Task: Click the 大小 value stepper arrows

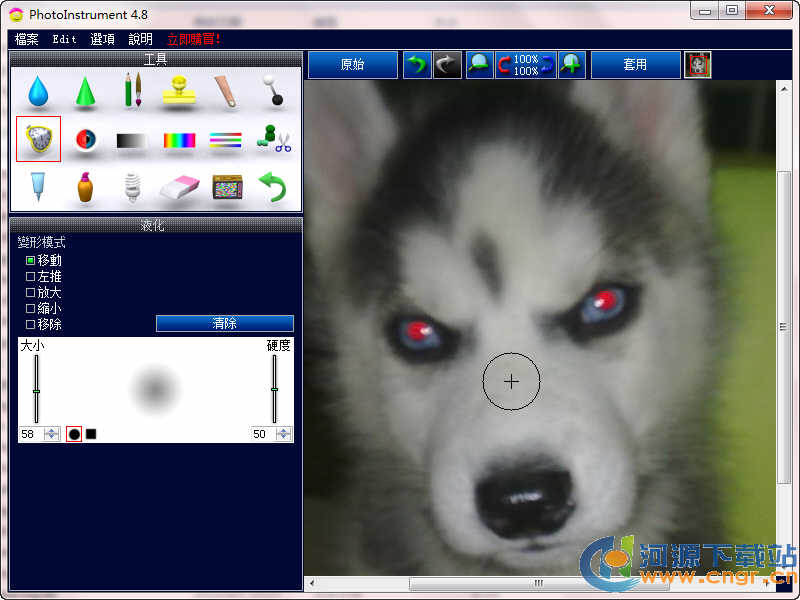Action: (x=52, y=434)
